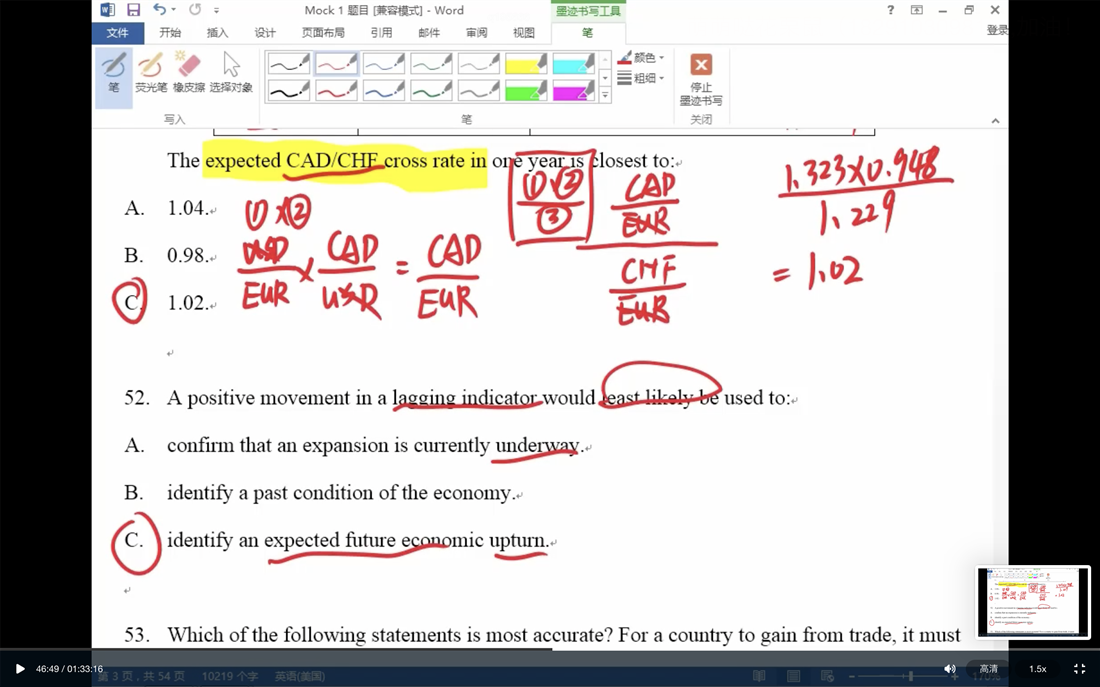
Task: Change video quality via 高清 button
Action: 988,669
